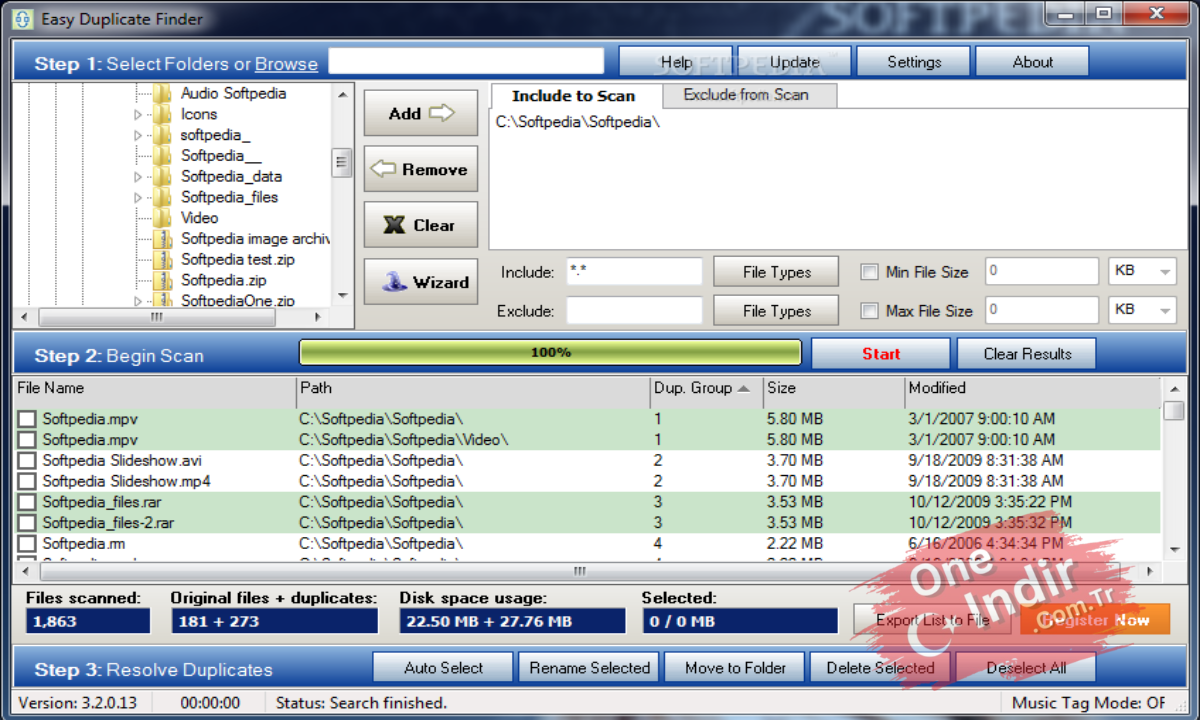
Task: Click the arrow icon on Add button
Action: (x=442, y=113)
